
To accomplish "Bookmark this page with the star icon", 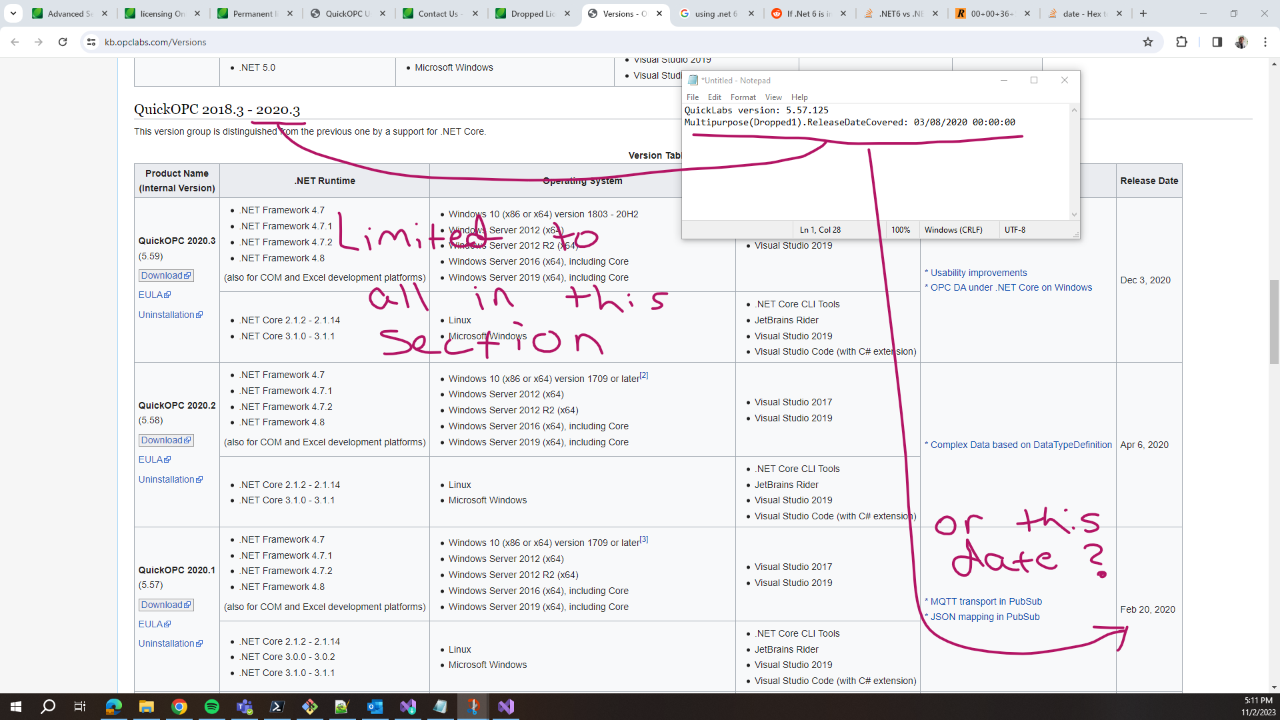I will tap(1148, 42).
